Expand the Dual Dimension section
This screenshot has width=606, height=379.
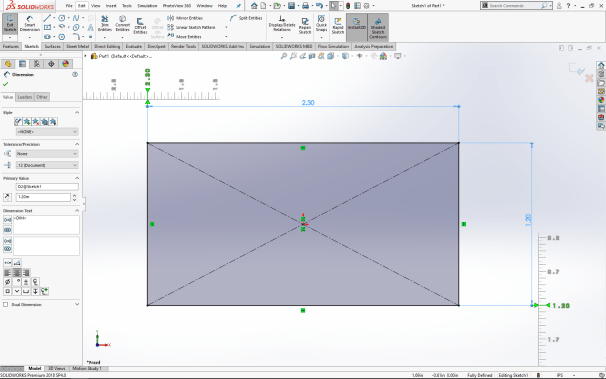pyautogui.click(x=77, y=304)
